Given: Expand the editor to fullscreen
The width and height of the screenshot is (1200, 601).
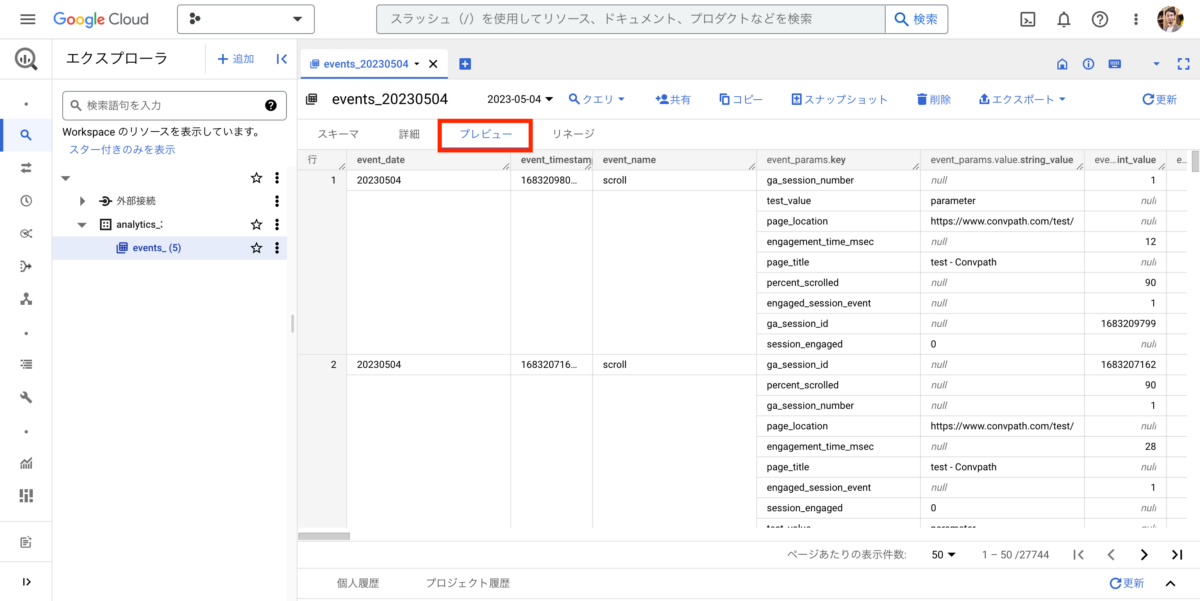Looking at the screenshot, I should coord(1184,63).
